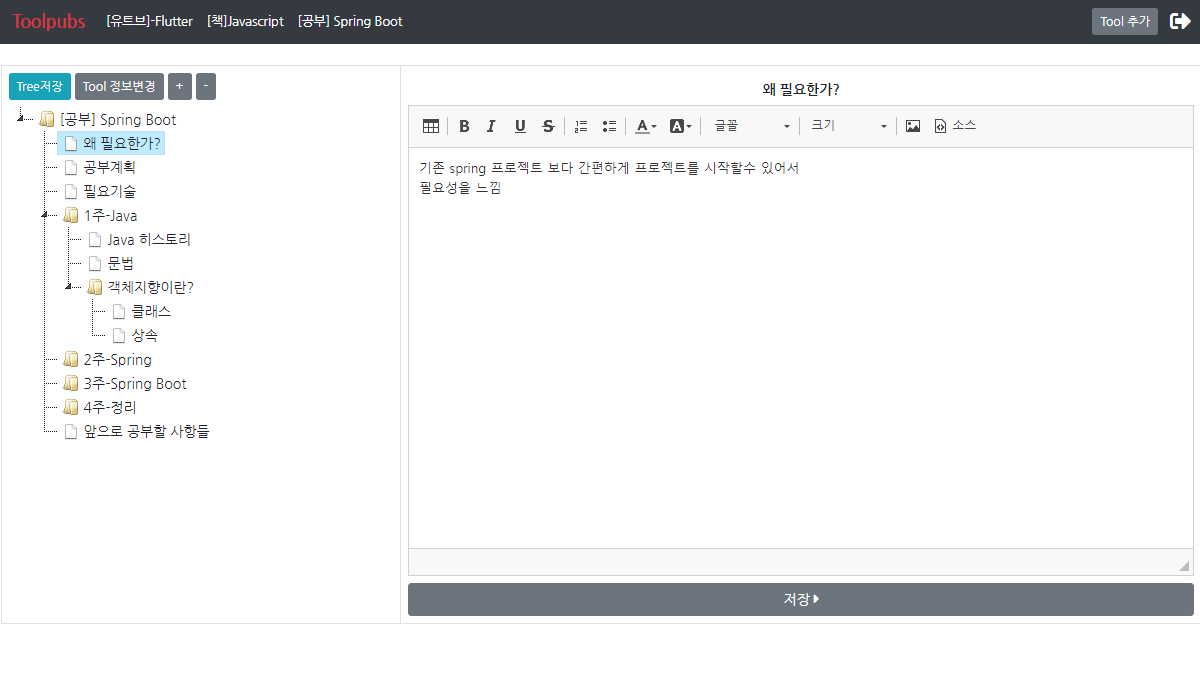This screenshot has height=700, width=1200.
Task: Apply strikethrough formatting
Action: tap(548, 126)
